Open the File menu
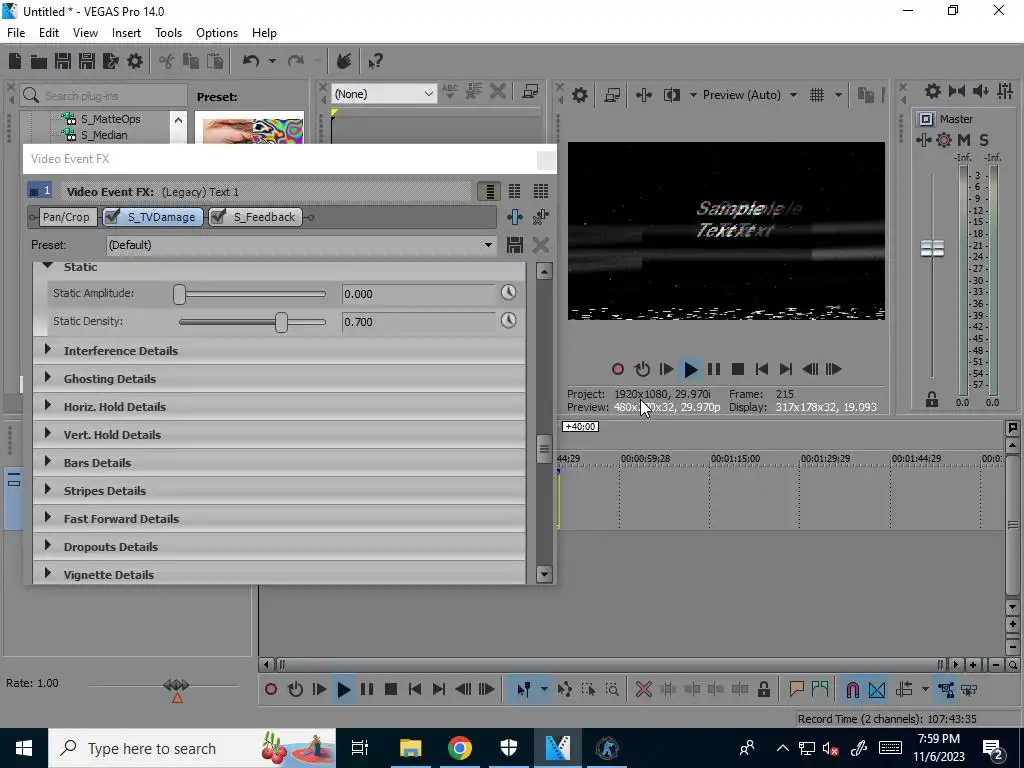 [x=16, y=33]
